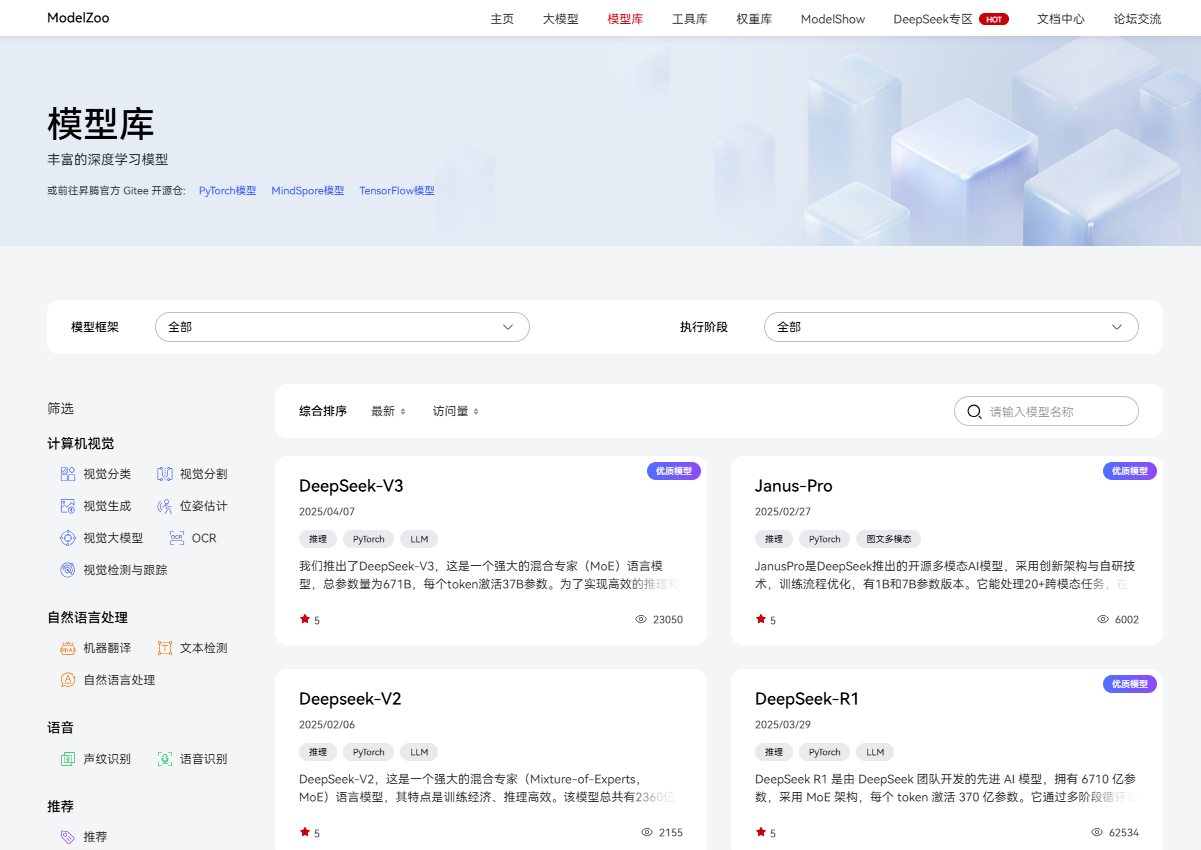Open 权重库 navigation item
The image size is (1201, 850).
pos(754,19)
